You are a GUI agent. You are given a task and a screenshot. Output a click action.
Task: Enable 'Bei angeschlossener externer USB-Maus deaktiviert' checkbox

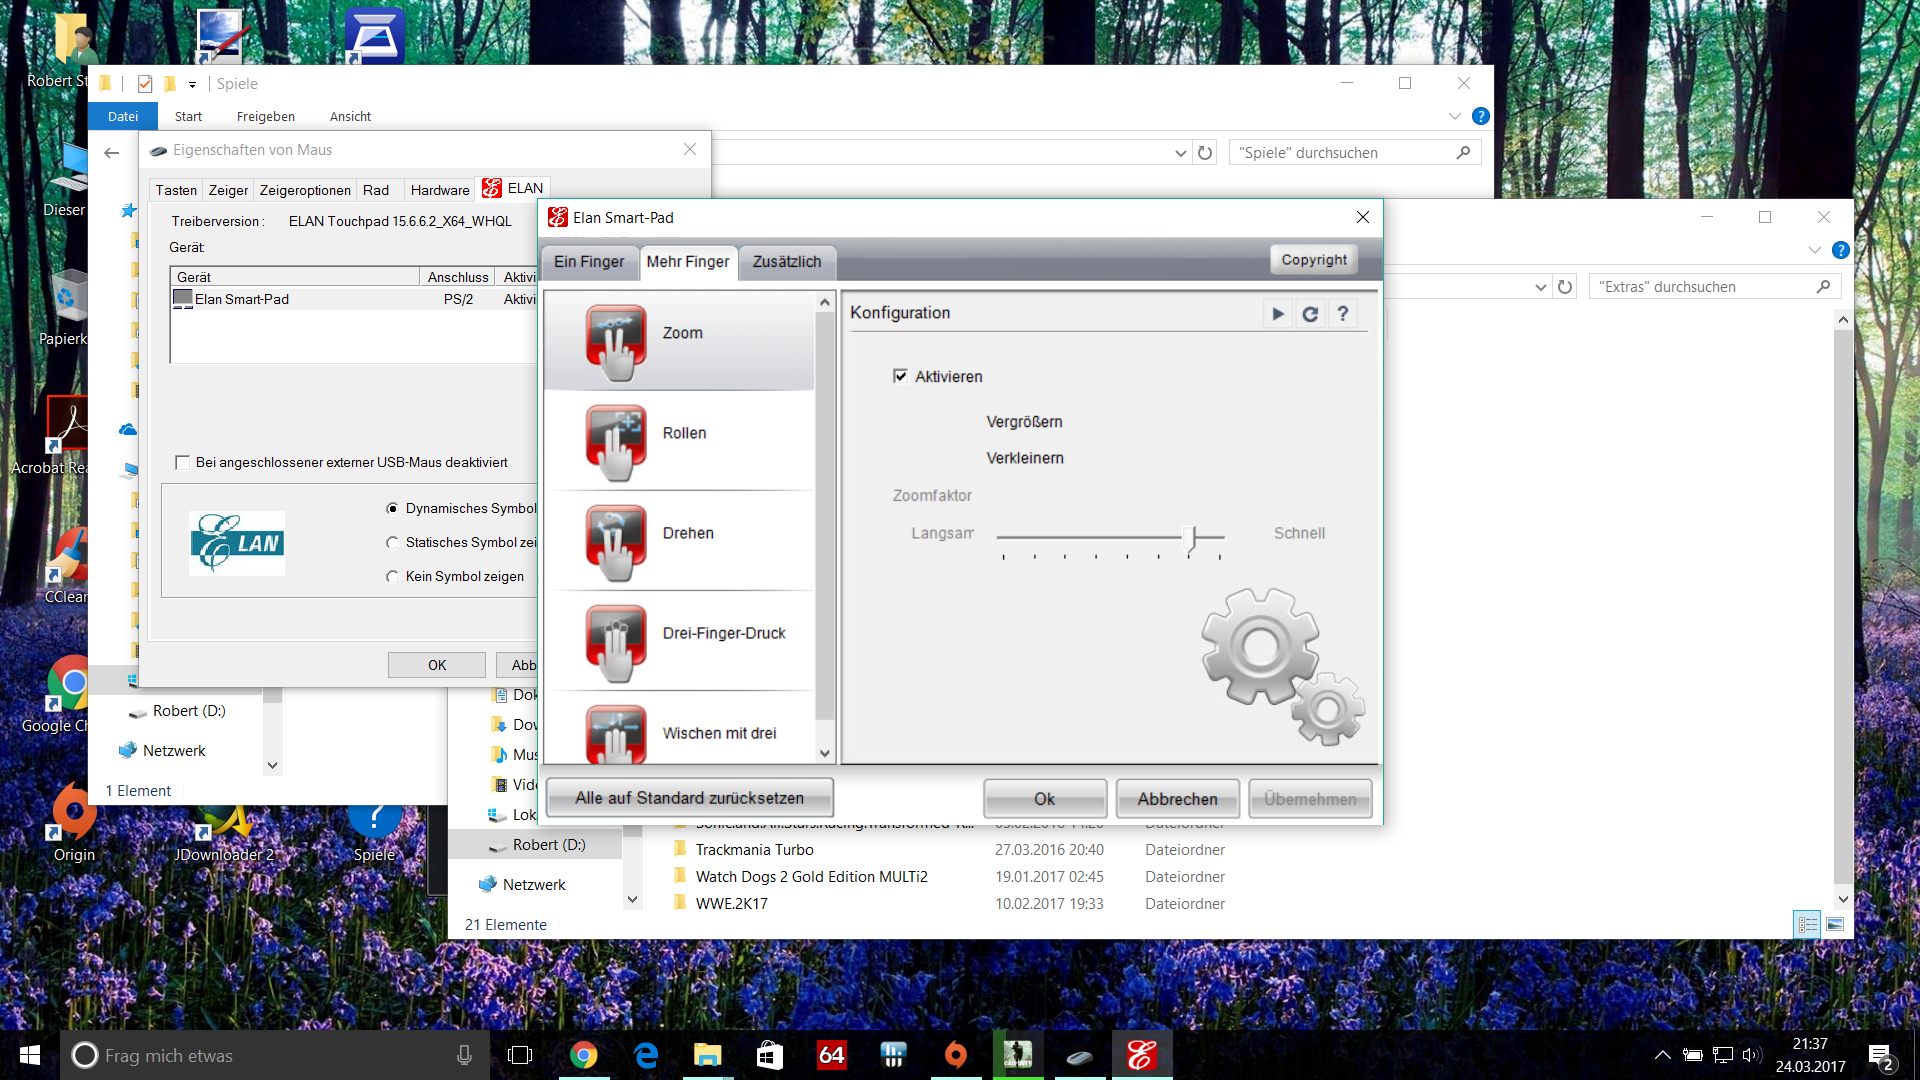click(x=182, y=462)
